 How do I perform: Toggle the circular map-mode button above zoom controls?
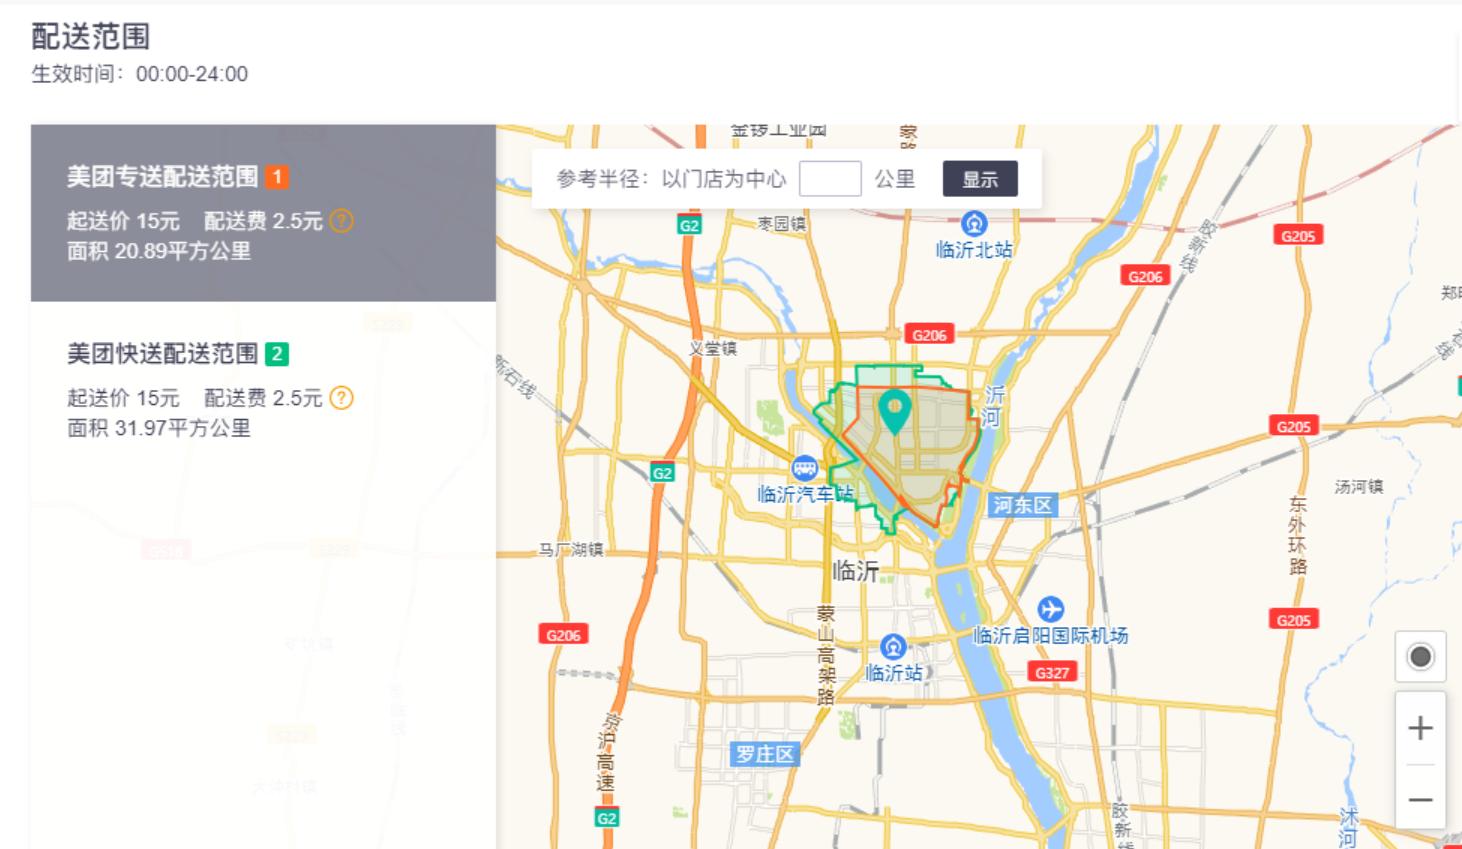(1419, 655)
